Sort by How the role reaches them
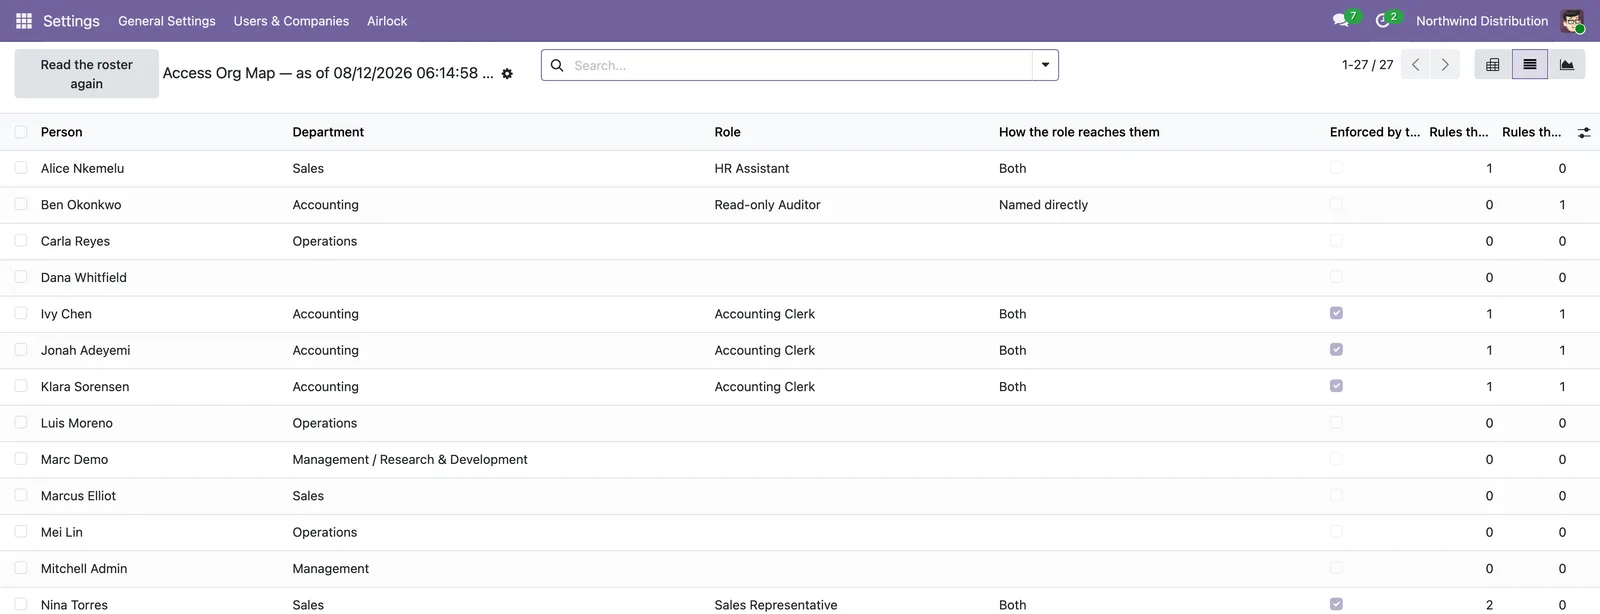 click(1079, 132)
